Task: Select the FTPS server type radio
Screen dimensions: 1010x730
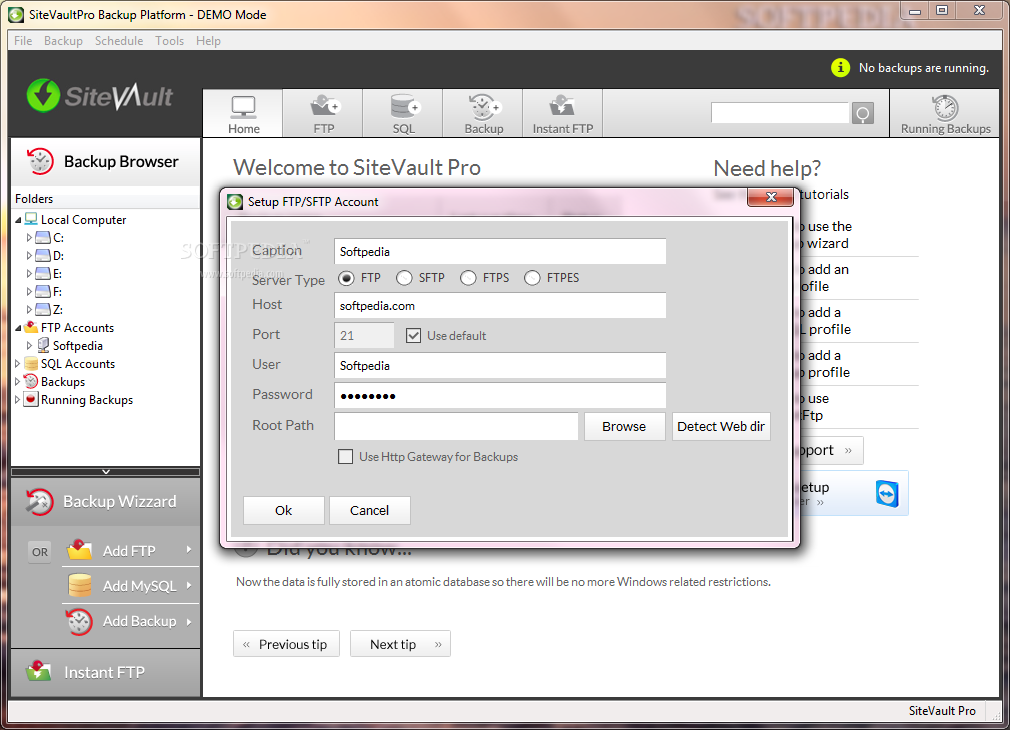Action: [468, 278]
